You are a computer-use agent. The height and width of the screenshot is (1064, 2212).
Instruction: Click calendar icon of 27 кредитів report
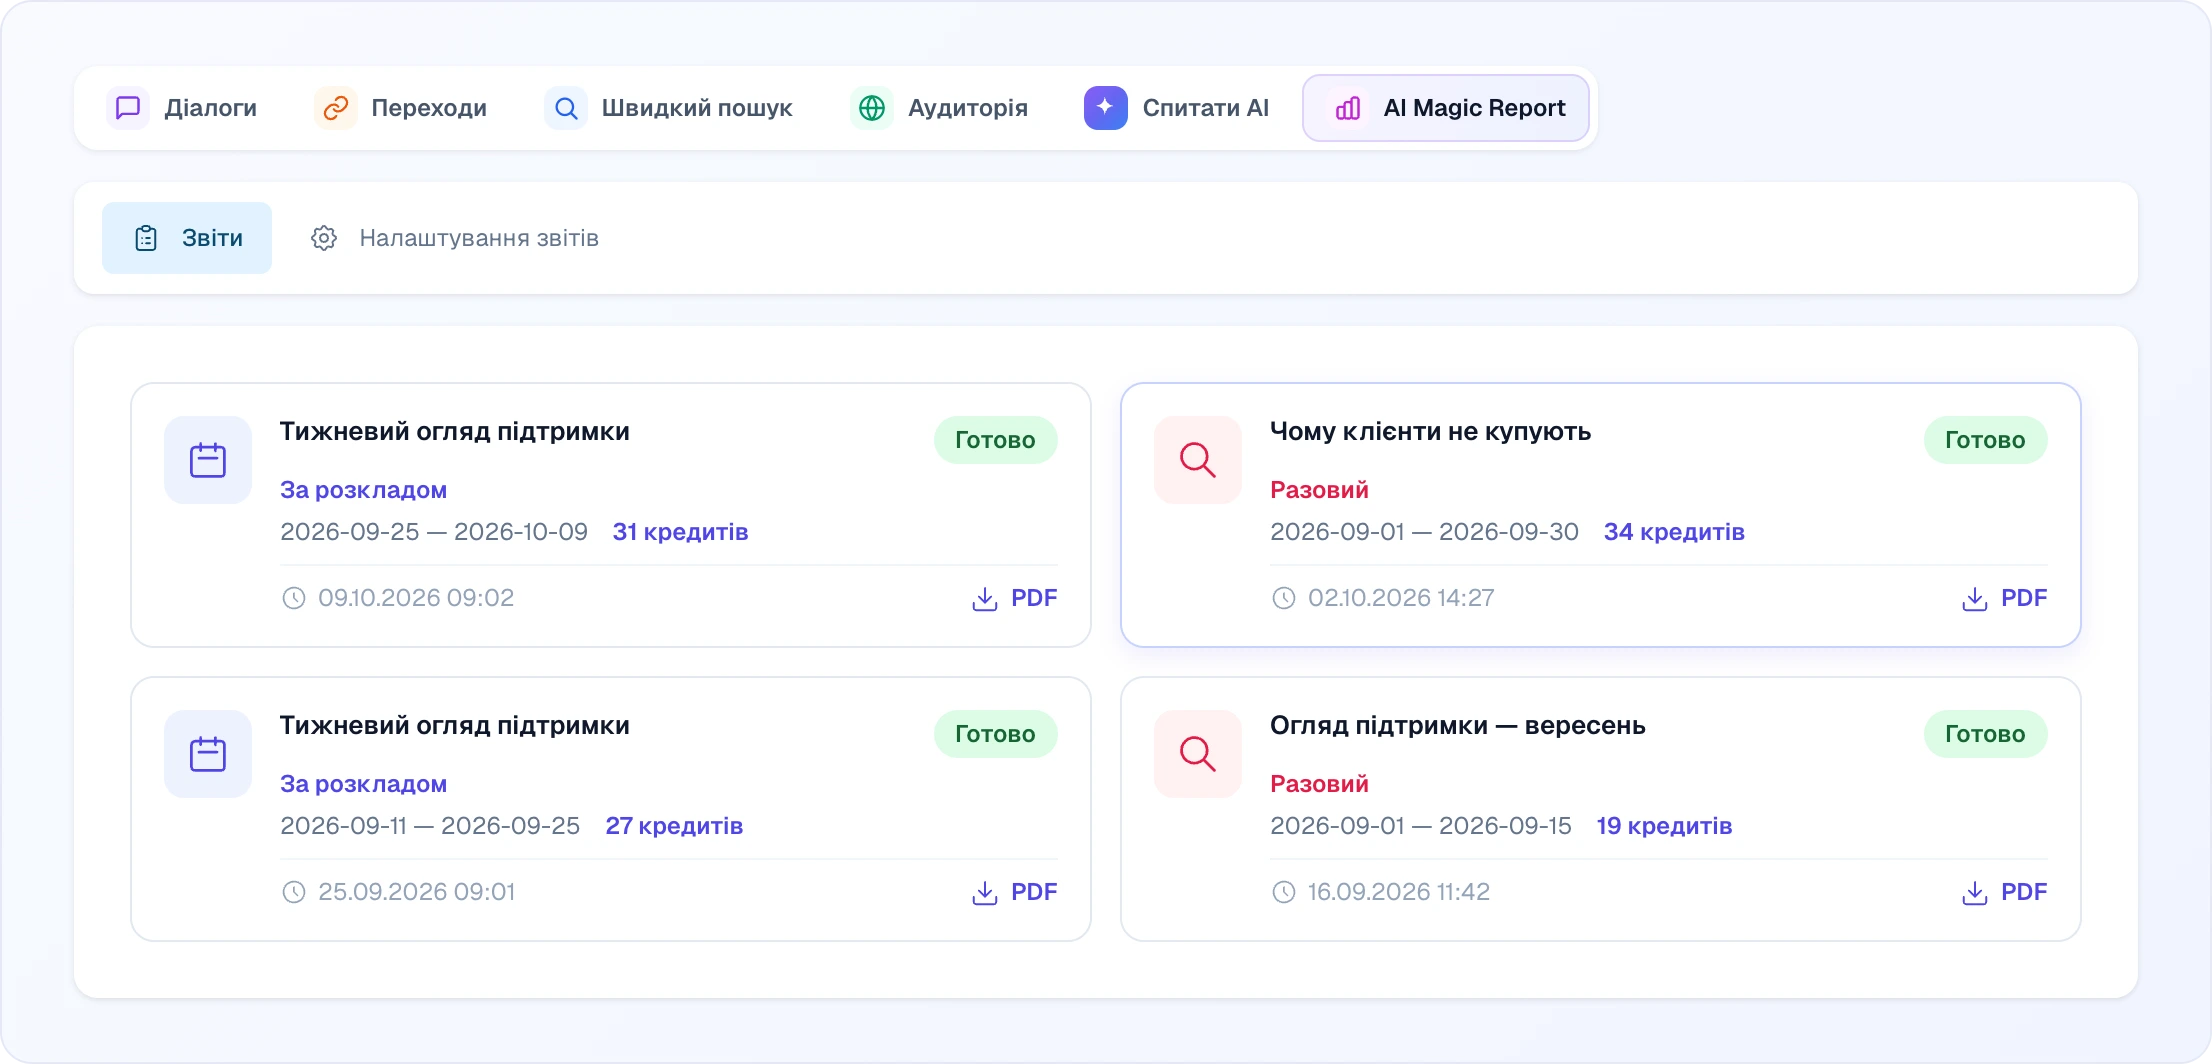pyautogui.click(x=208, y=754)
